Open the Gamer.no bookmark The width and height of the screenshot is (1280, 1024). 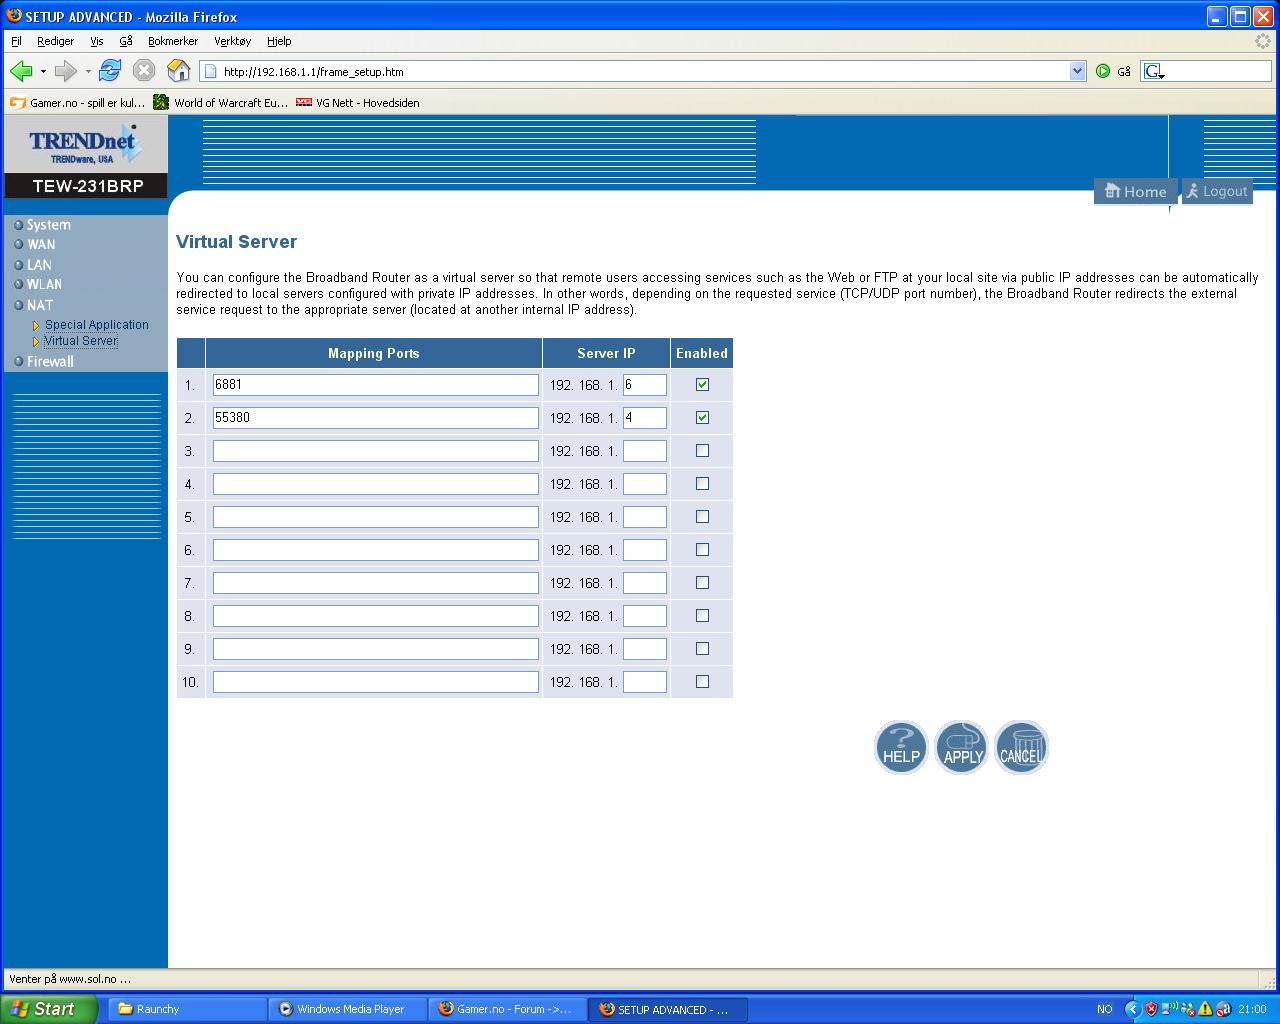click(78, 102)
